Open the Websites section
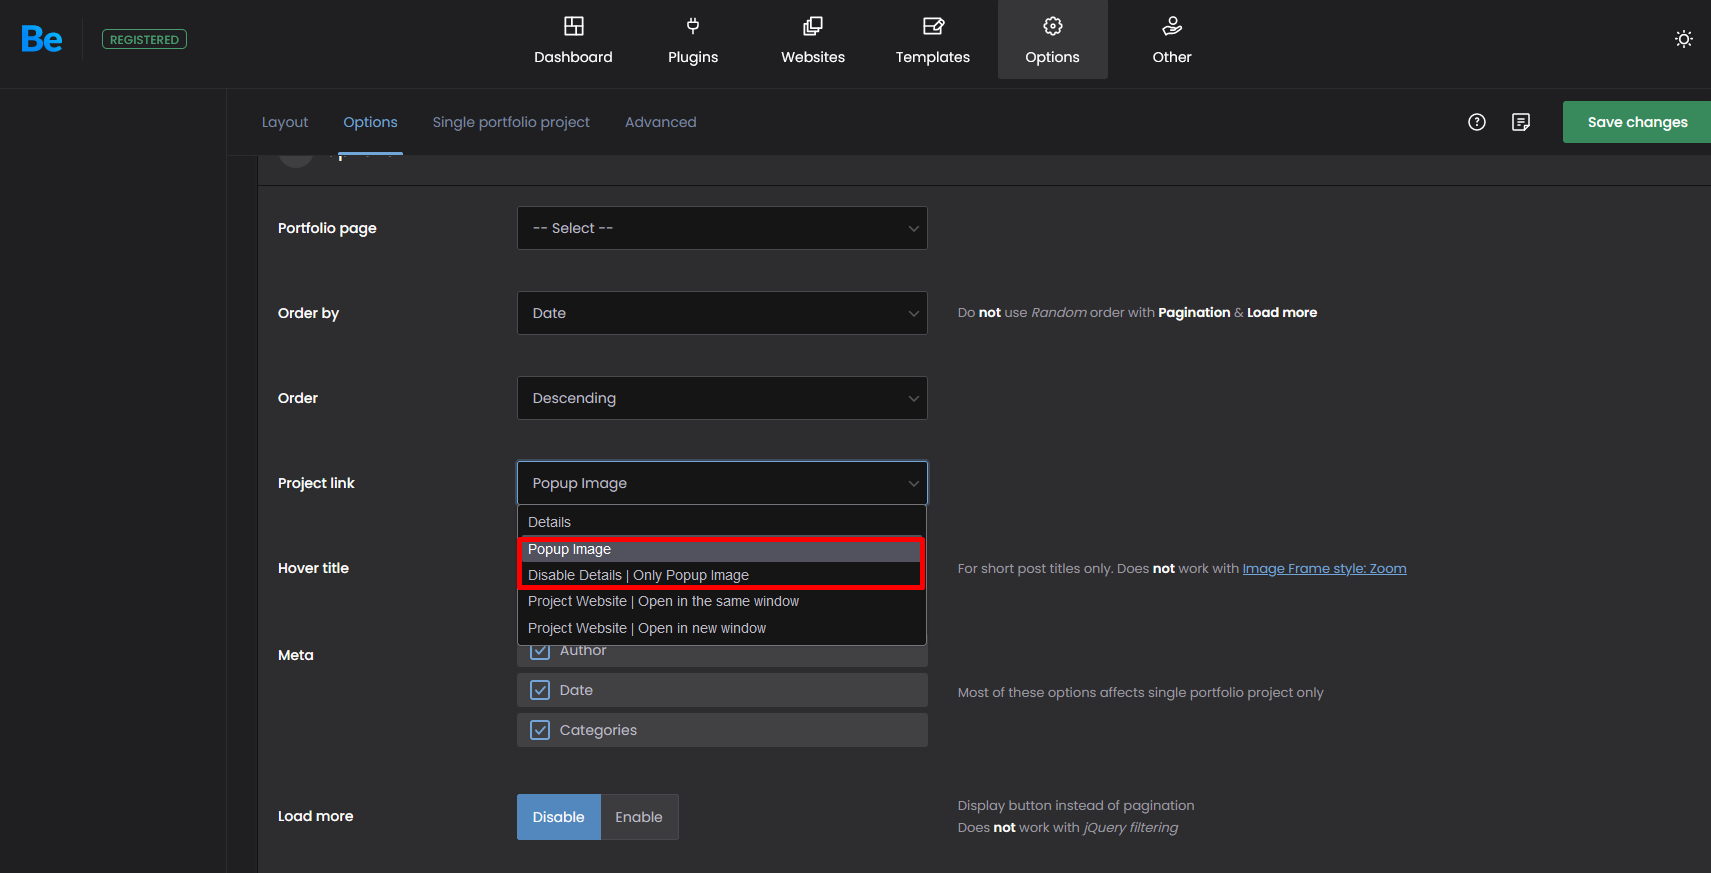 [813, 40]
